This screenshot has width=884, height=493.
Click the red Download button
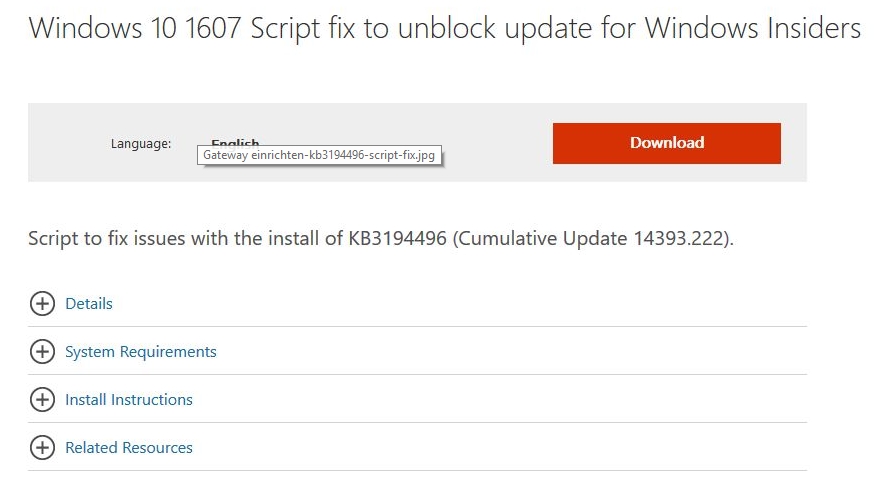(666, 143)
